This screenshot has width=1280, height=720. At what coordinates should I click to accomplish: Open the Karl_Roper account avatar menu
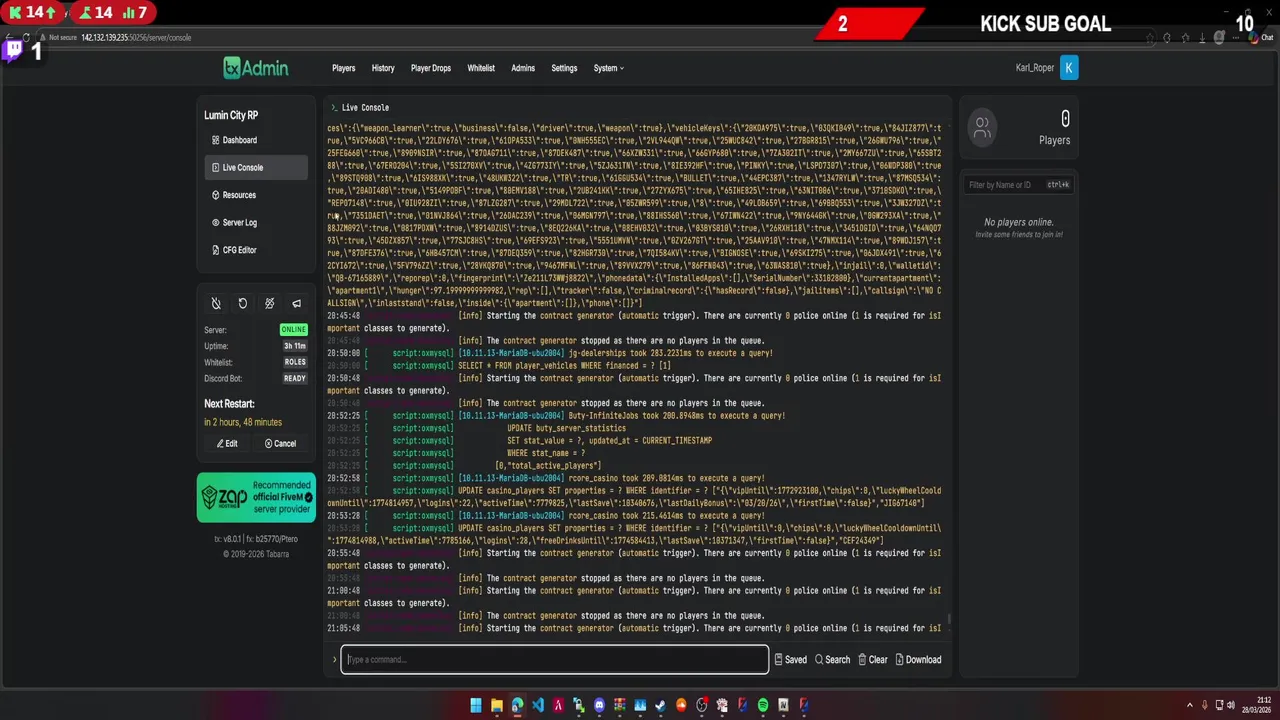(1069, 68)
